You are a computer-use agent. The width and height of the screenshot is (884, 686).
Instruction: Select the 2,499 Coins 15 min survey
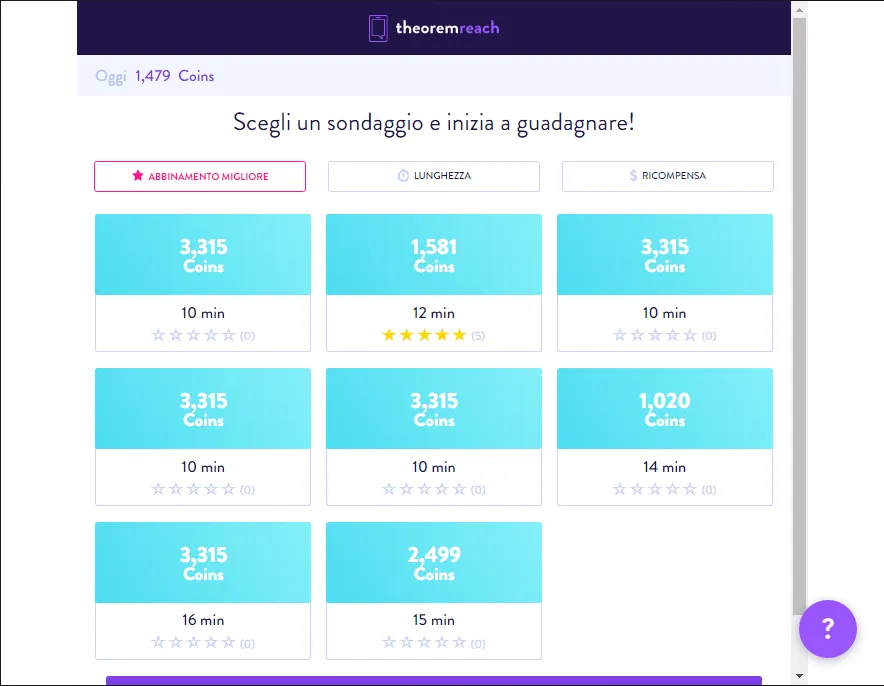434,590
